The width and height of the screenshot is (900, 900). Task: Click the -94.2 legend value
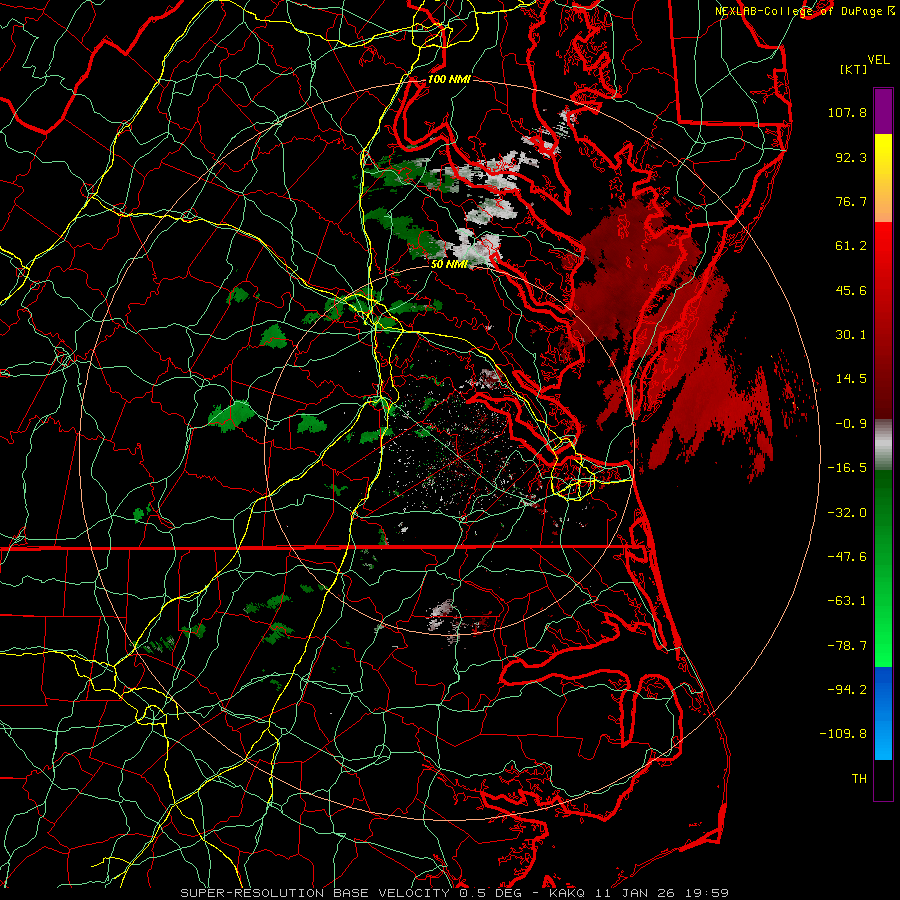pos(847,690)
